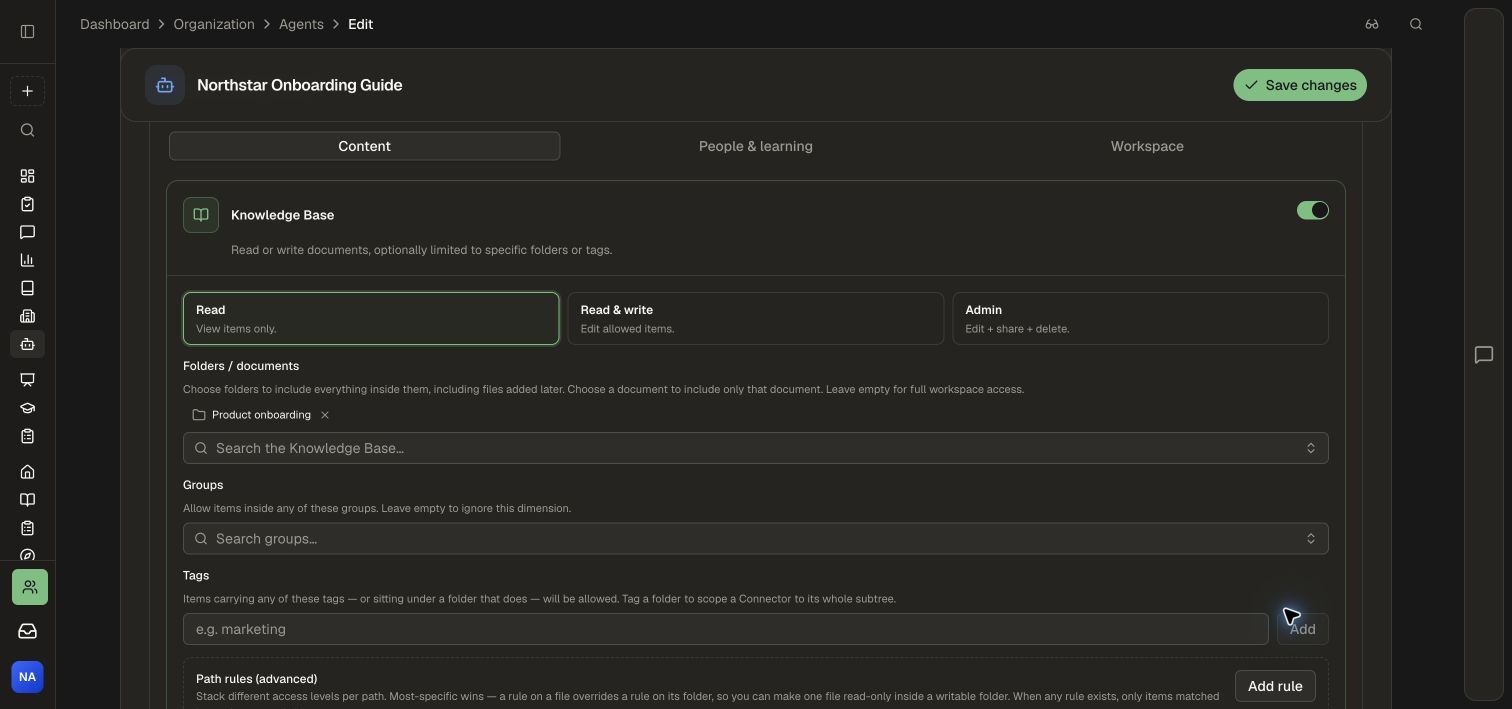The image size is (1512, 709).
Task: Open the clipboard-check tasks icon
Action: pos(28,204)
